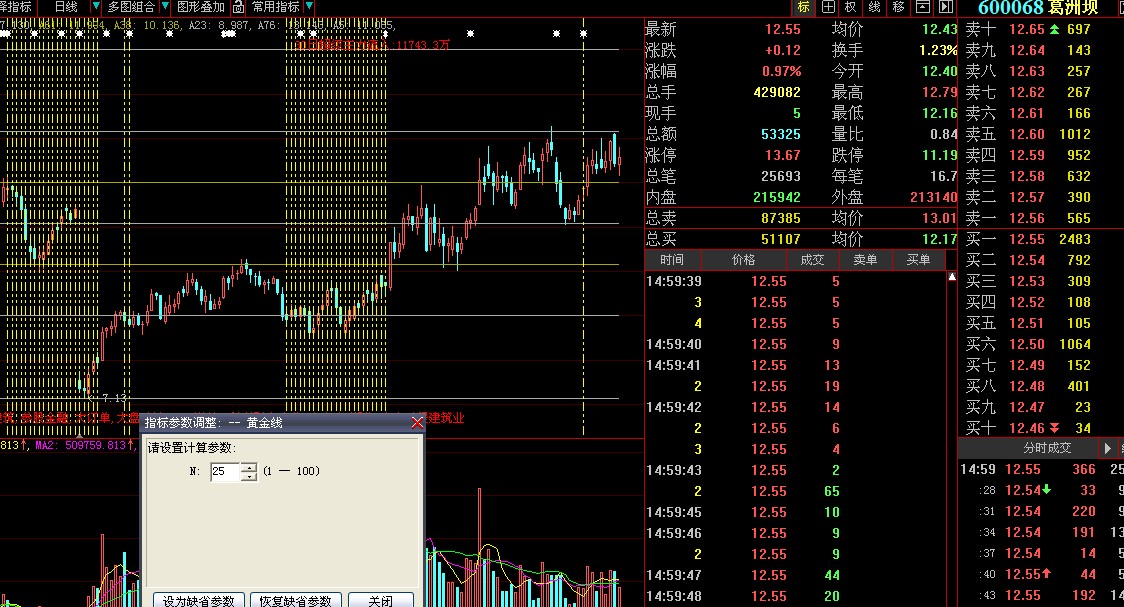
Task: Click the 移 move toolbar icon
Action: coord(898,7)
